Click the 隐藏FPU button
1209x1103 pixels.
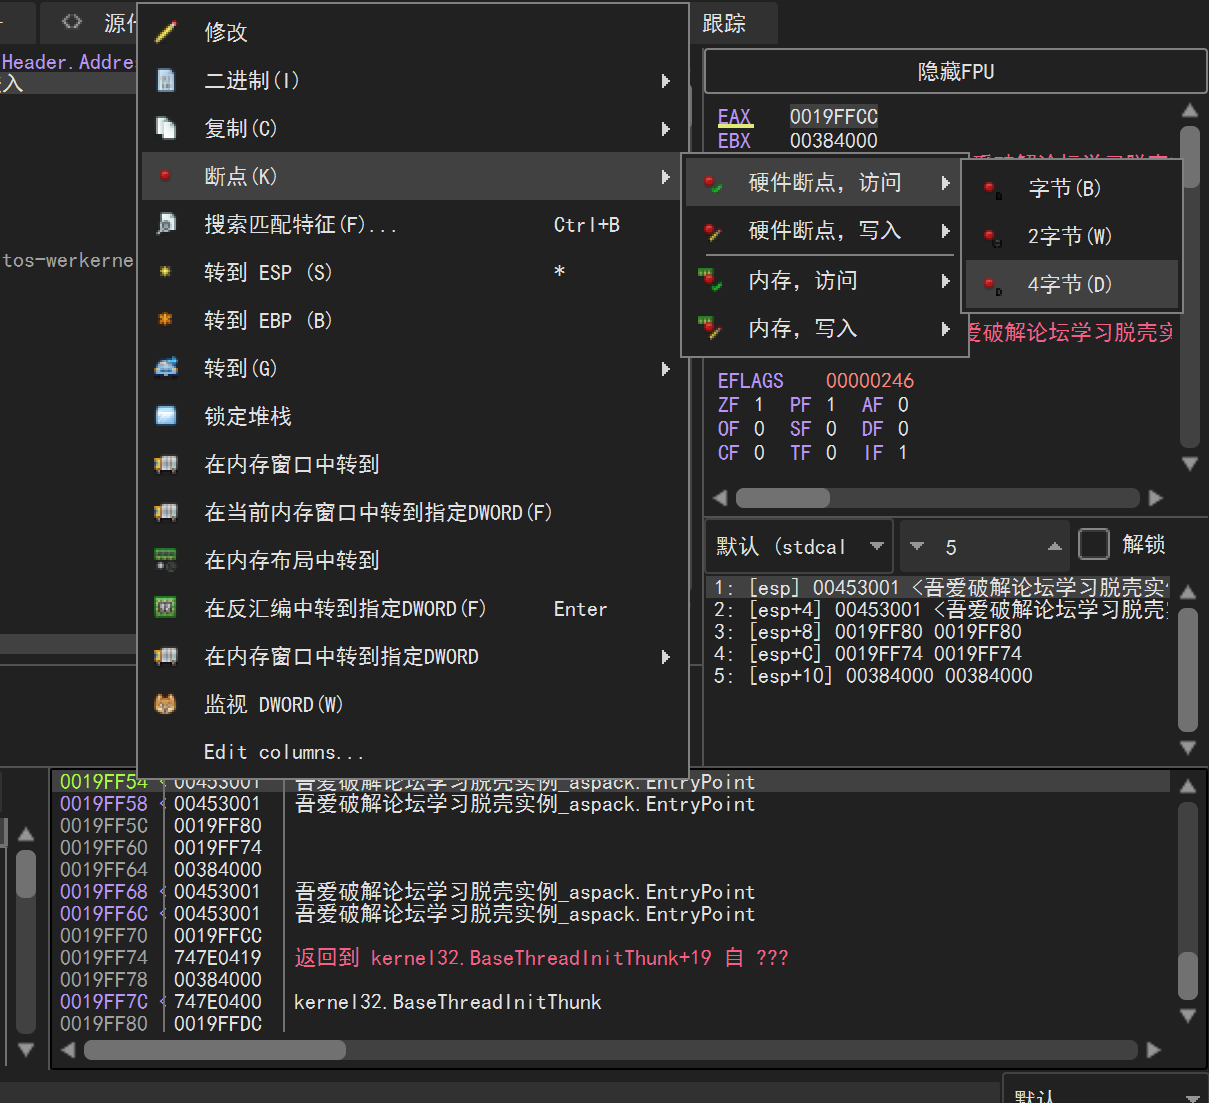pyautogui.click(x=955, y=72)
